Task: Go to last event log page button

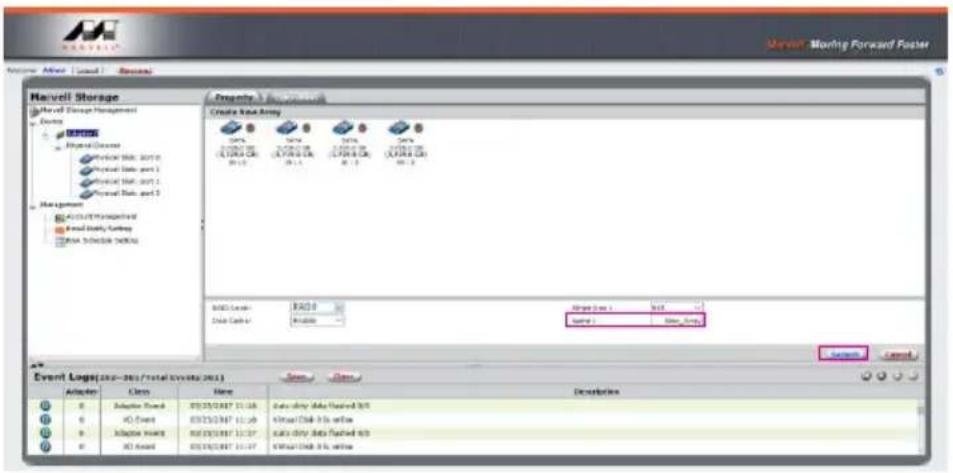Action: [x=912, y=377]
